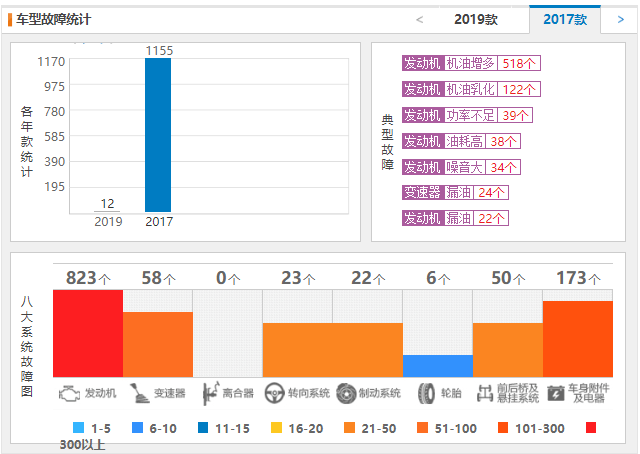Click the 58个 transmission count text

pos(158,278)
